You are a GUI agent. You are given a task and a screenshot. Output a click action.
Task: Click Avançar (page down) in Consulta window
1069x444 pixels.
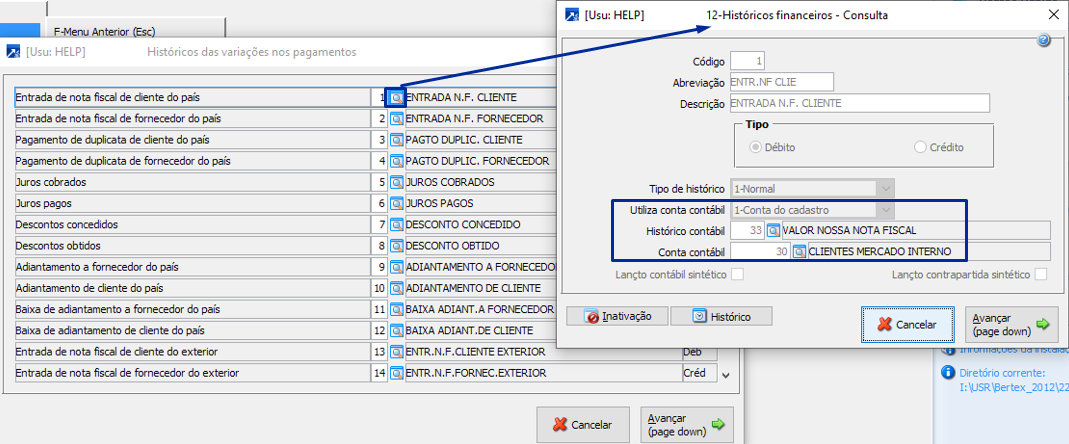[1012, 325]
